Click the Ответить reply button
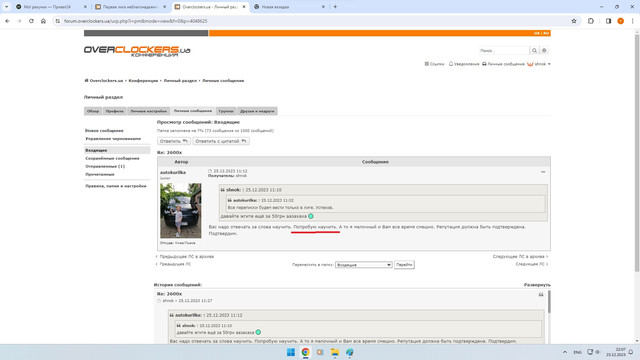640x360 pixels. pyautogui.click(x=173, y=141)
